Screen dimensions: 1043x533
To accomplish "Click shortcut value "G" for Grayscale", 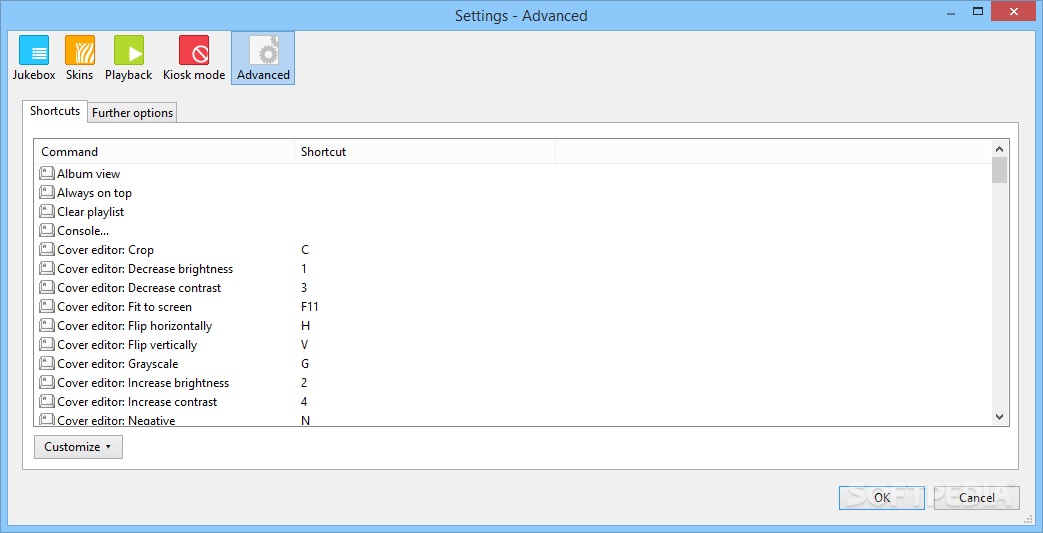I will click(x=305, y=364).
